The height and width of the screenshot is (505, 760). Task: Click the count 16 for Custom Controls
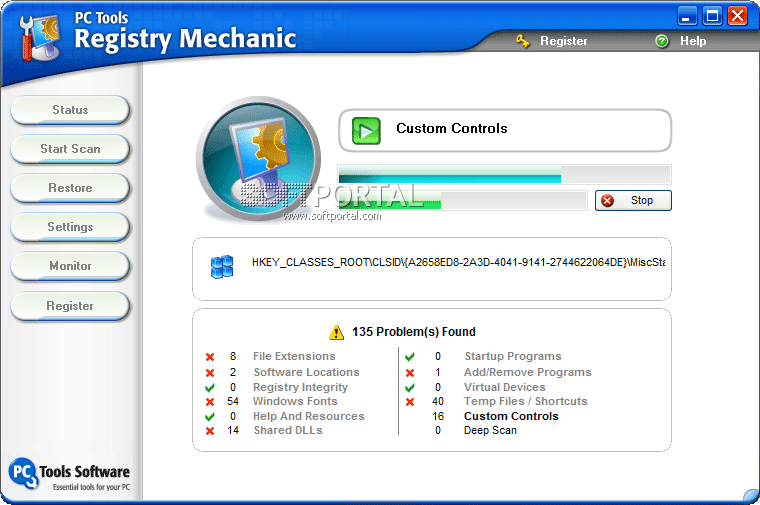click(x=438, y=416)
